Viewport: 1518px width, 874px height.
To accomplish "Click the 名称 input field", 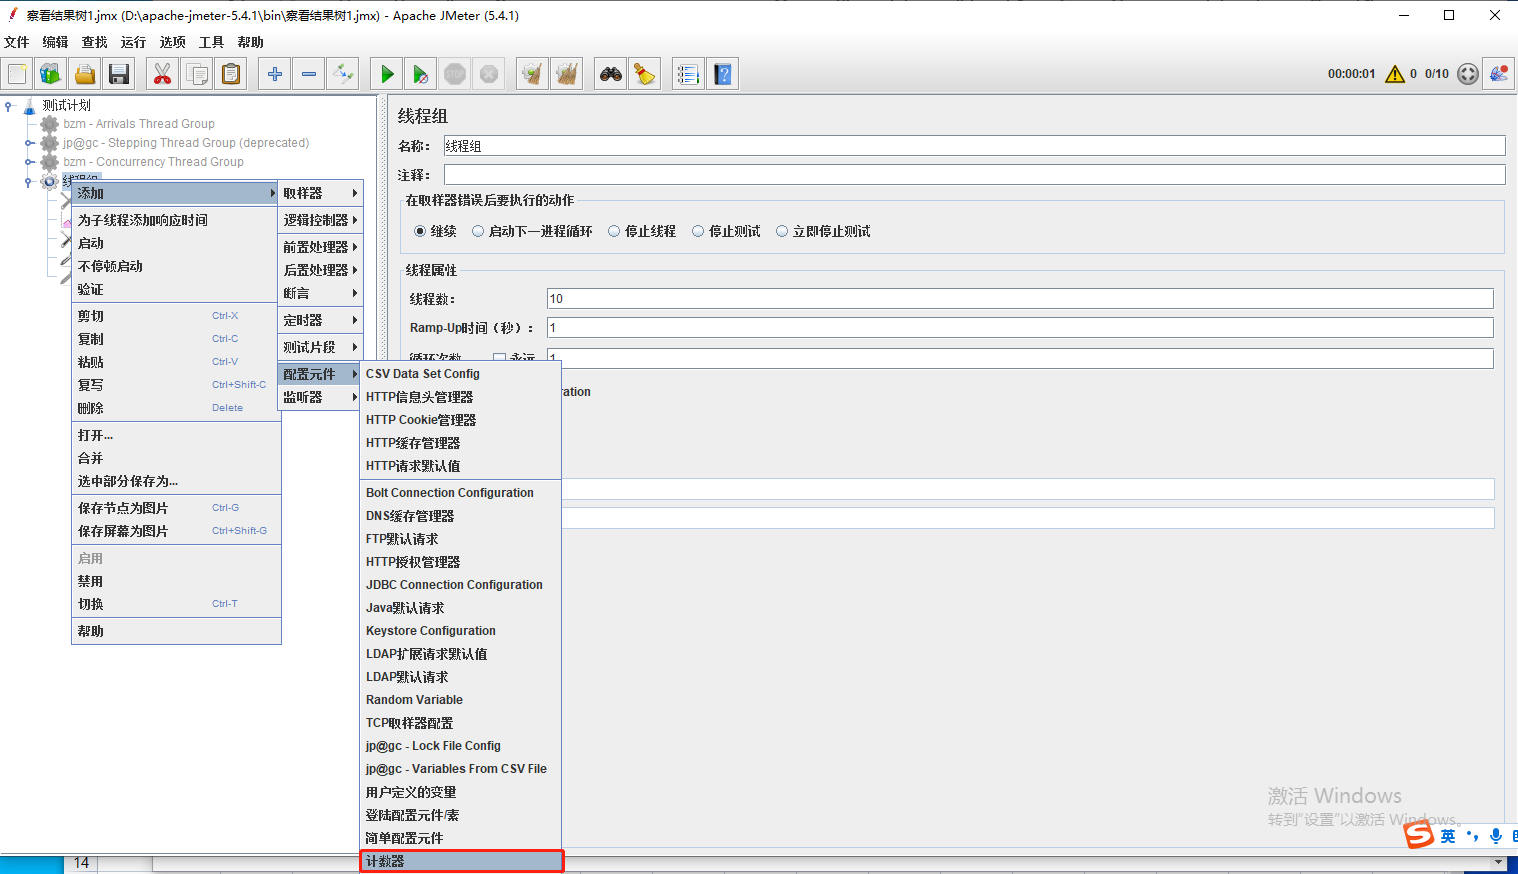I will [x=974, y=146].
